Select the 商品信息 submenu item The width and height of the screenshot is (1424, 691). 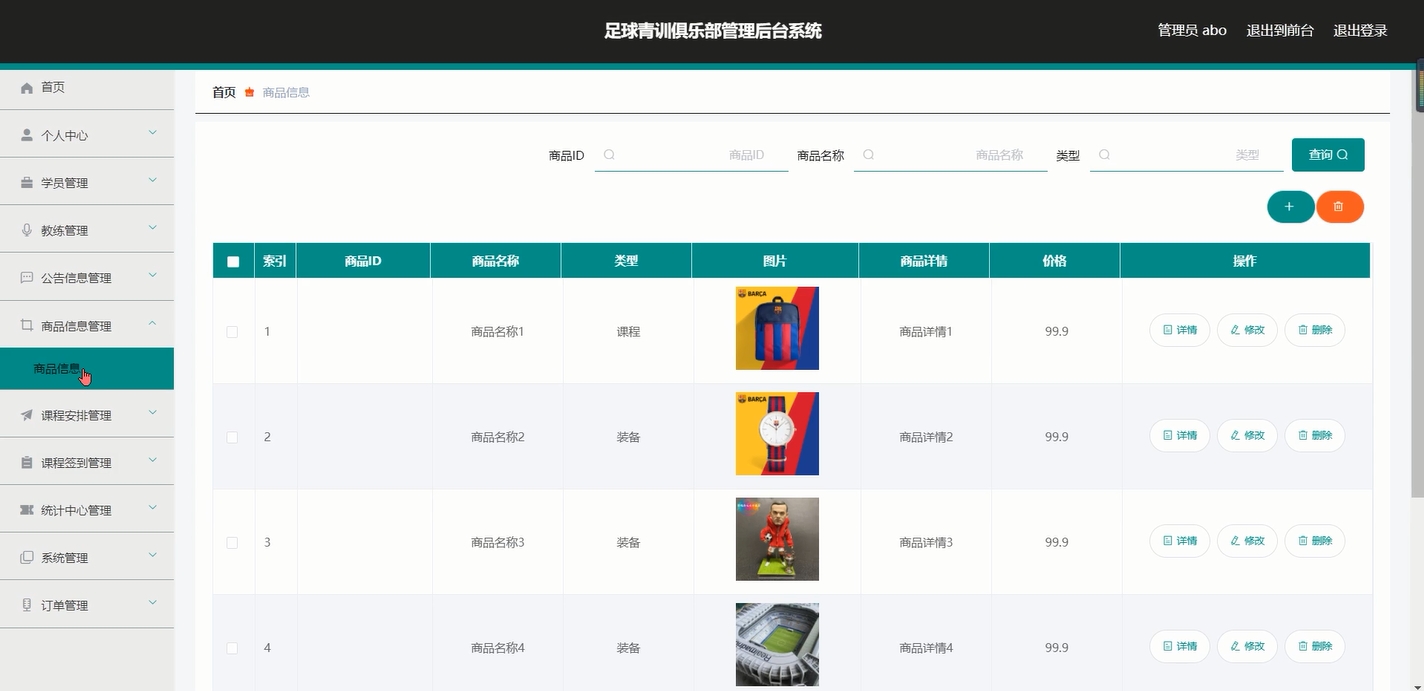pos(87,369)
